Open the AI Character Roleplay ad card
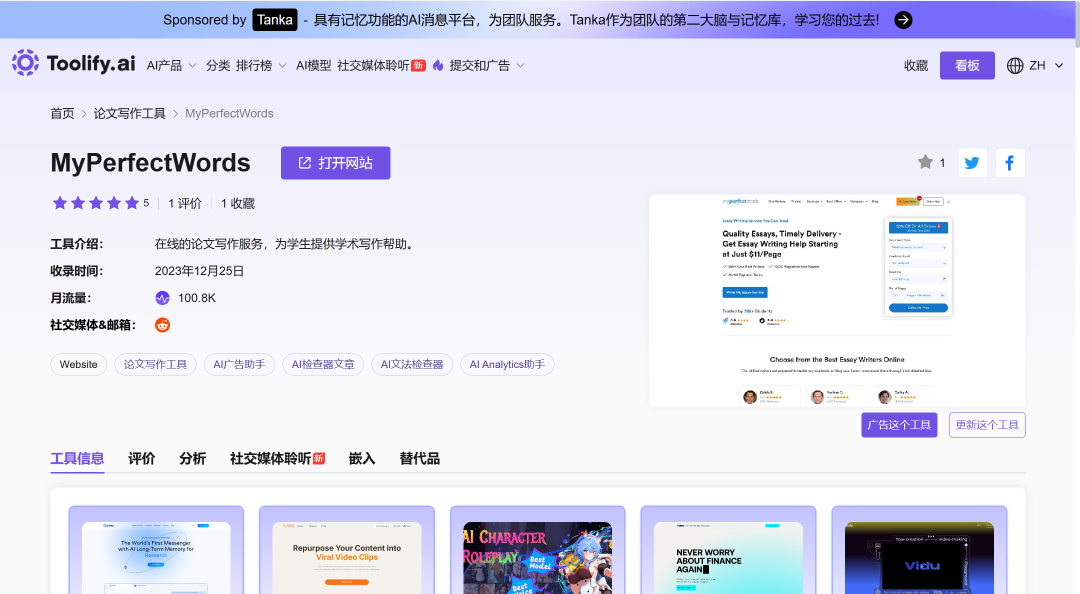This screenshot has width=1080, height=594. tap(538, 550)
